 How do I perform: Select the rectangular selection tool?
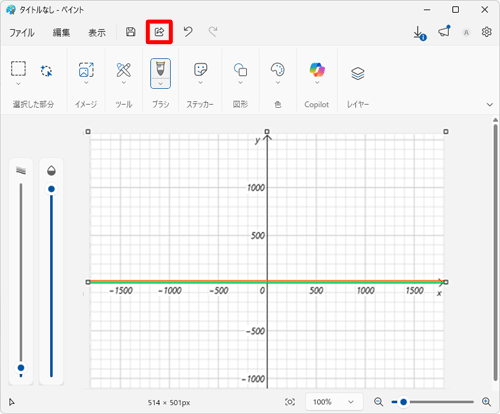point(18,69)
